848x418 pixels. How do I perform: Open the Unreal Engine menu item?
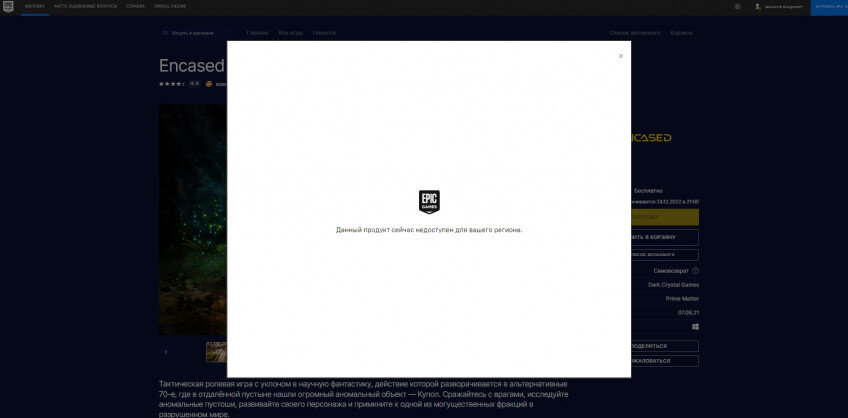coord(170,6)
